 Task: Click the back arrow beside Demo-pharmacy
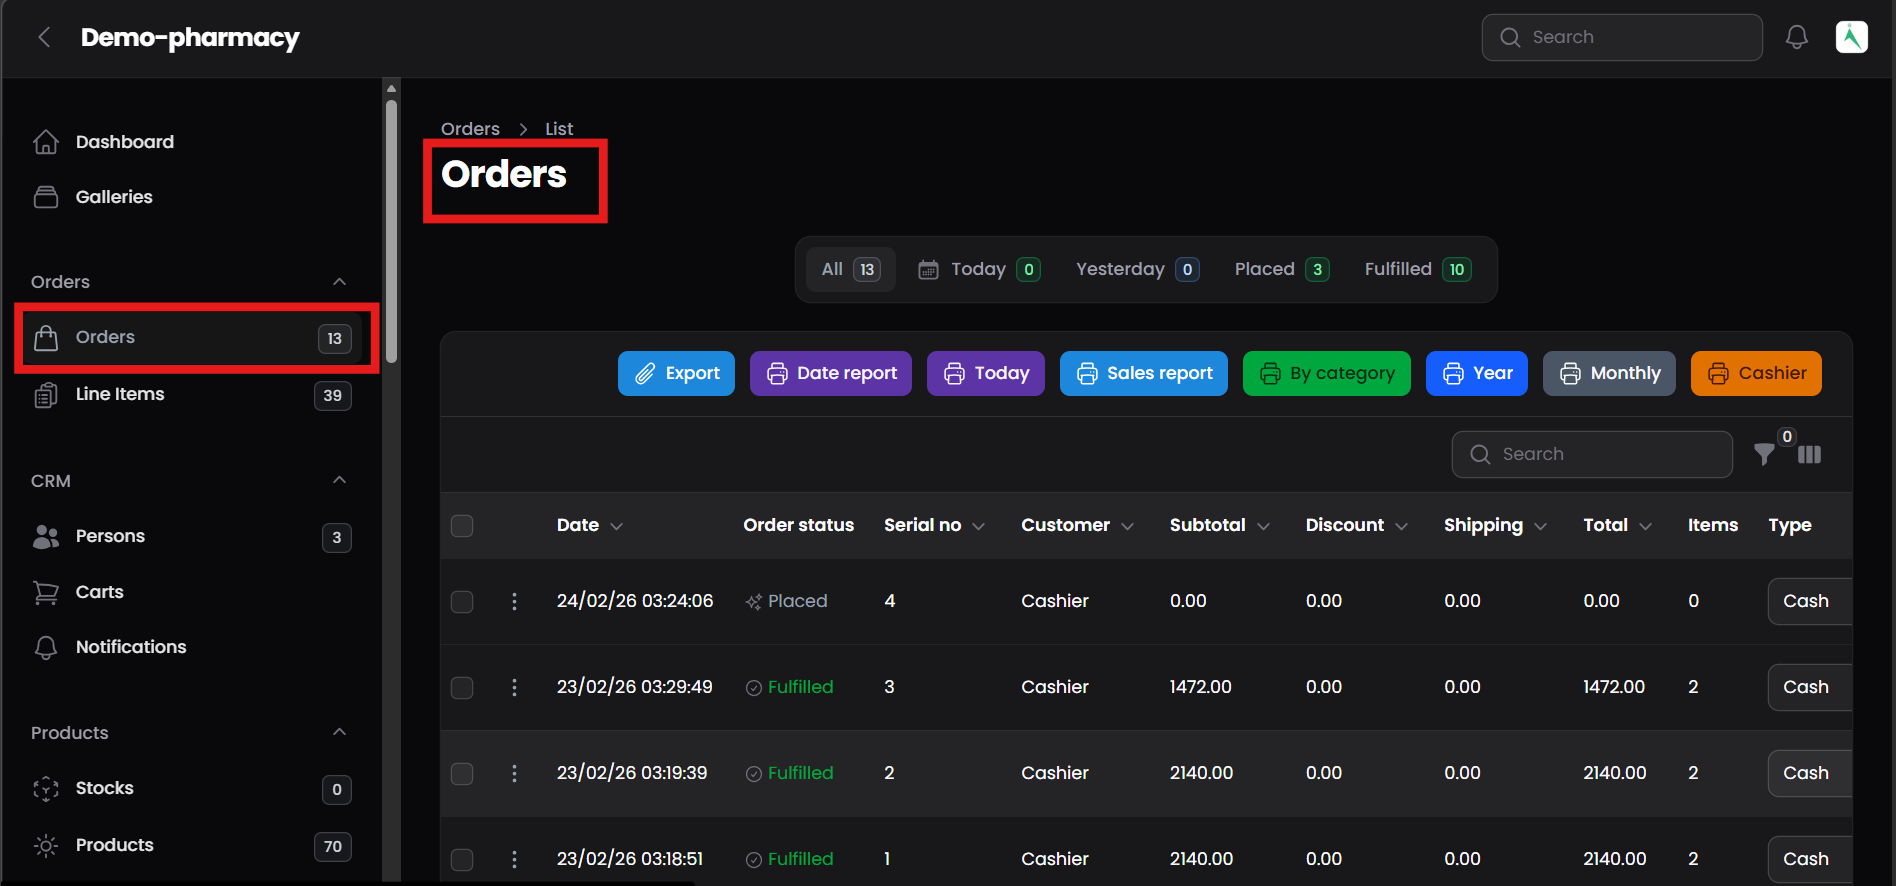(44, 38)
